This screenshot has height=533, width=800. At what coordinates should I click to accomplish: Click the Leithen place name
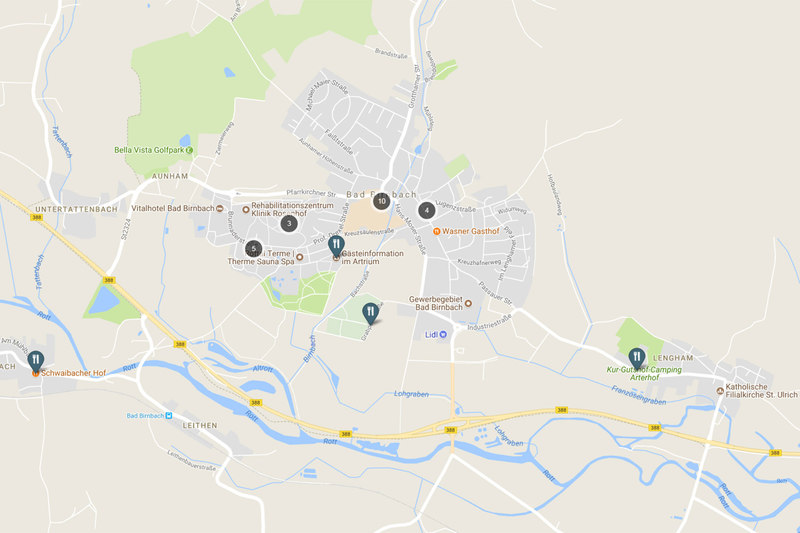pos(200,425)
